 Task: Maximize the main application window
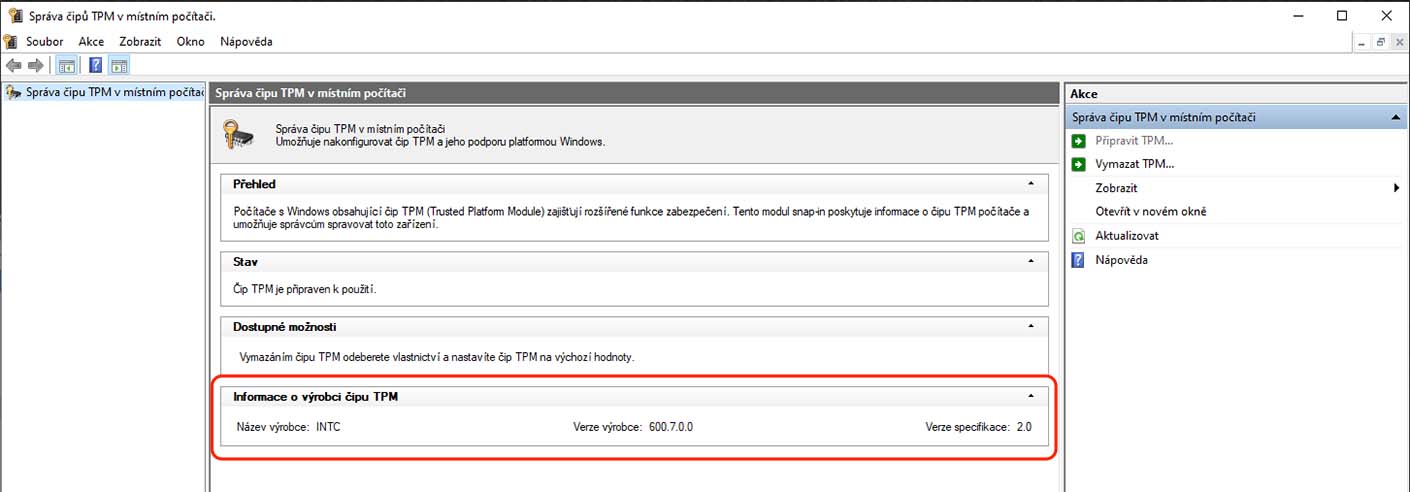(x=1342, y=15)
